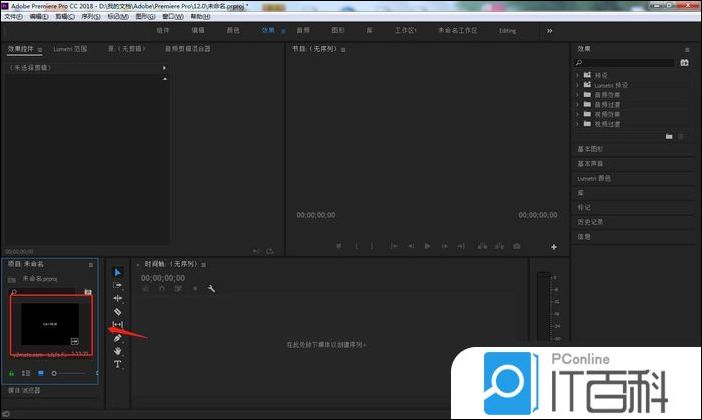Select the Track Select Forward tool
The height and width of the screenshot is (420, 702).
(117, 285)
